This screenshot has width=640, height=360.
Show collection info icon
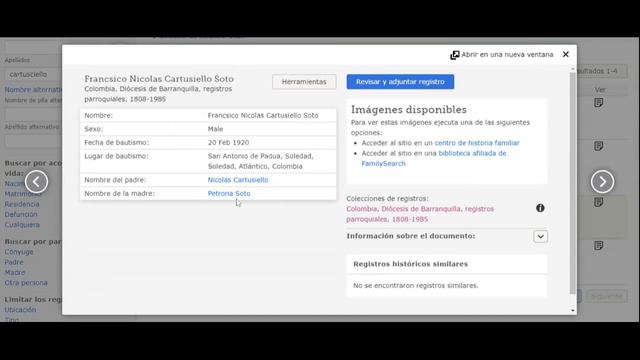click(540, 208)
